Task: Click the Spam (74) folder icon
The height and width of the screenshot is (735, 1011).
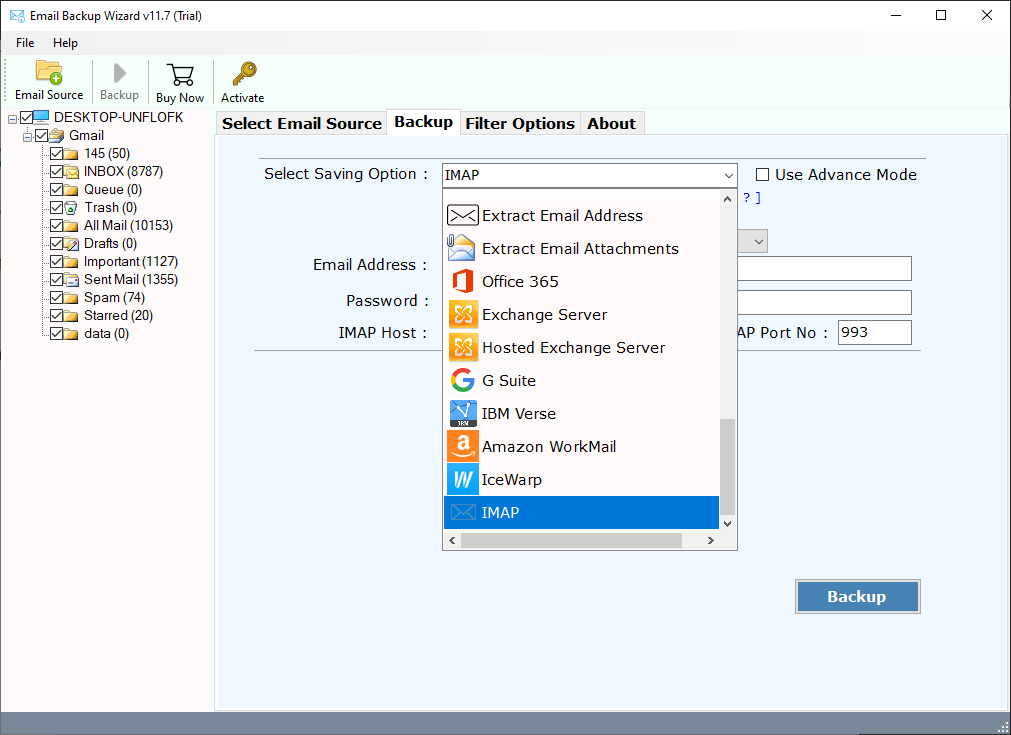Action: (71, 297)
